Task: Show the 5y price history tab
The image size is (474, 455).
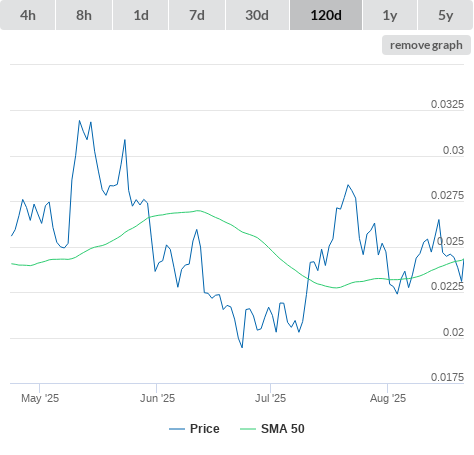Action: pos(446,15)
